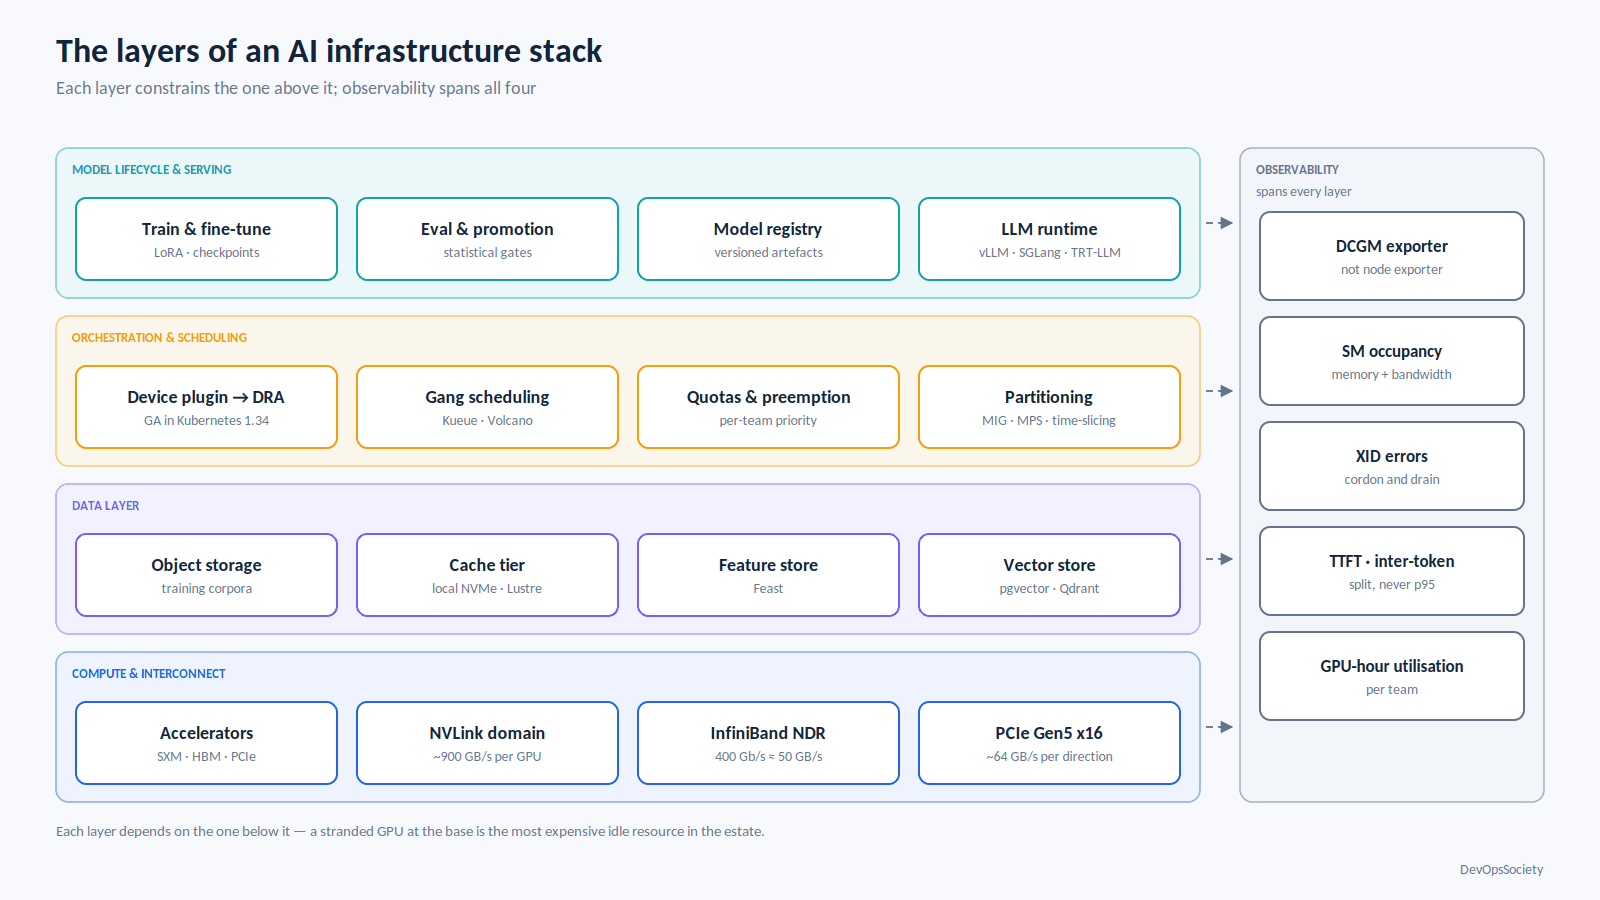Open the Model registry card
This screenshot has width=1600, height=900.
click(x=768, y=239)
